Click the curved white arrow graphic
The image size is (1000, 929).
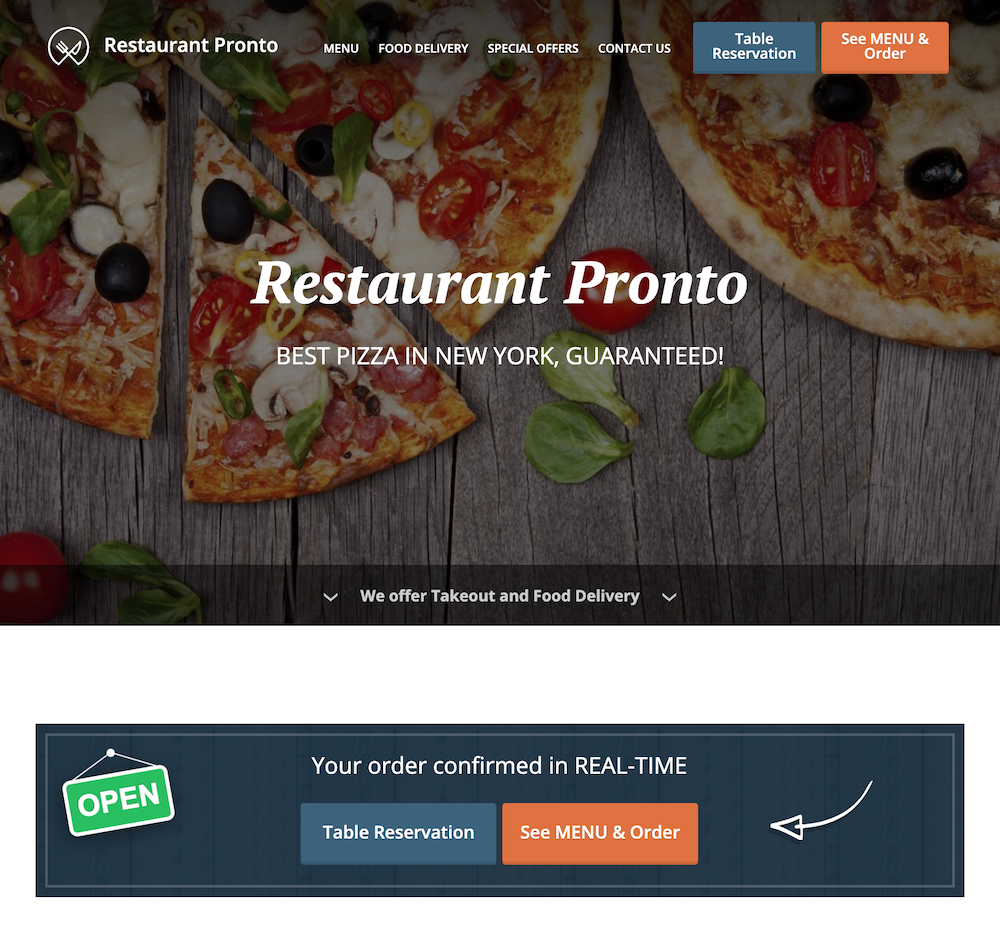coord(821,809)
